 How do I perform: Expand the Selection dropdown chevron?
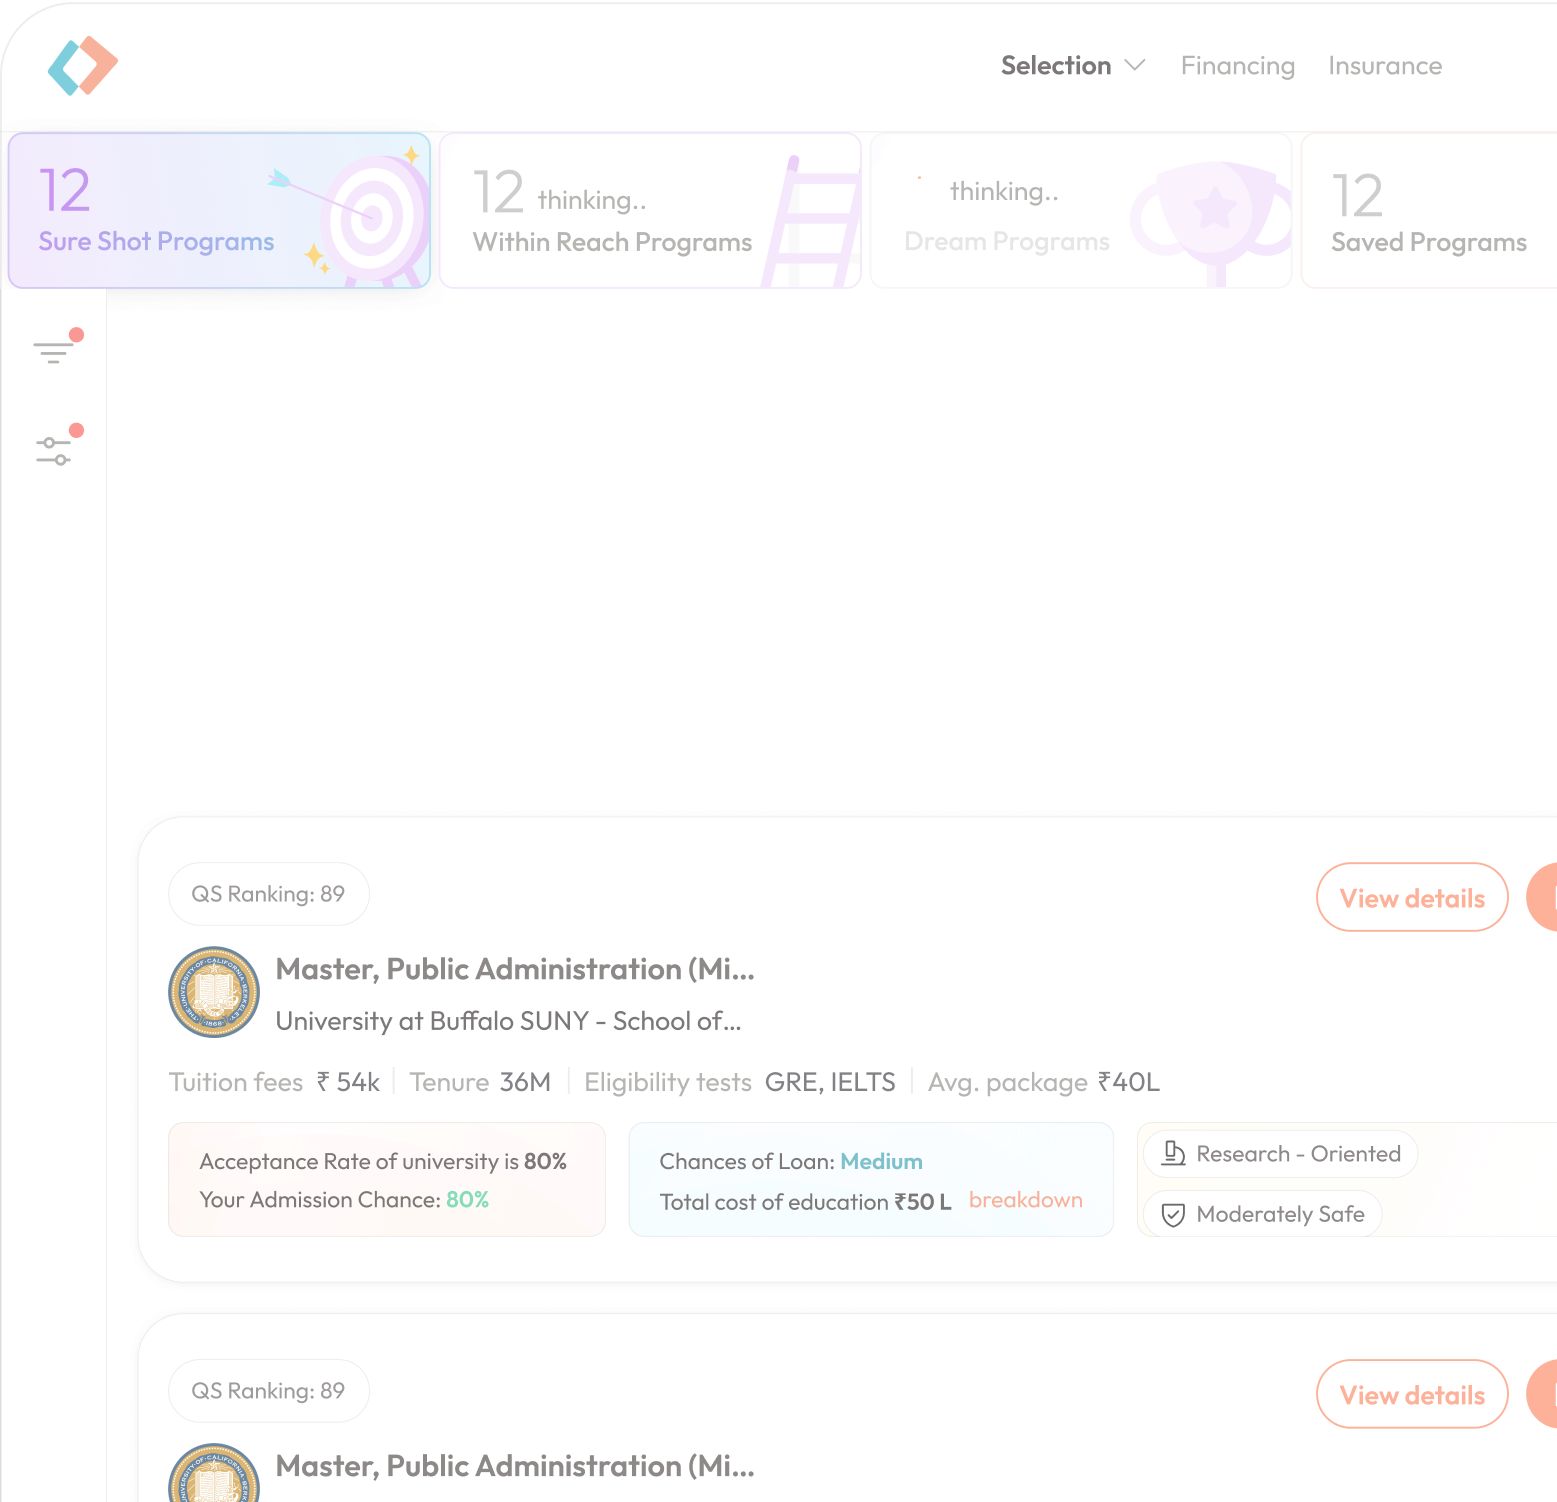(x=1134, y=66)
